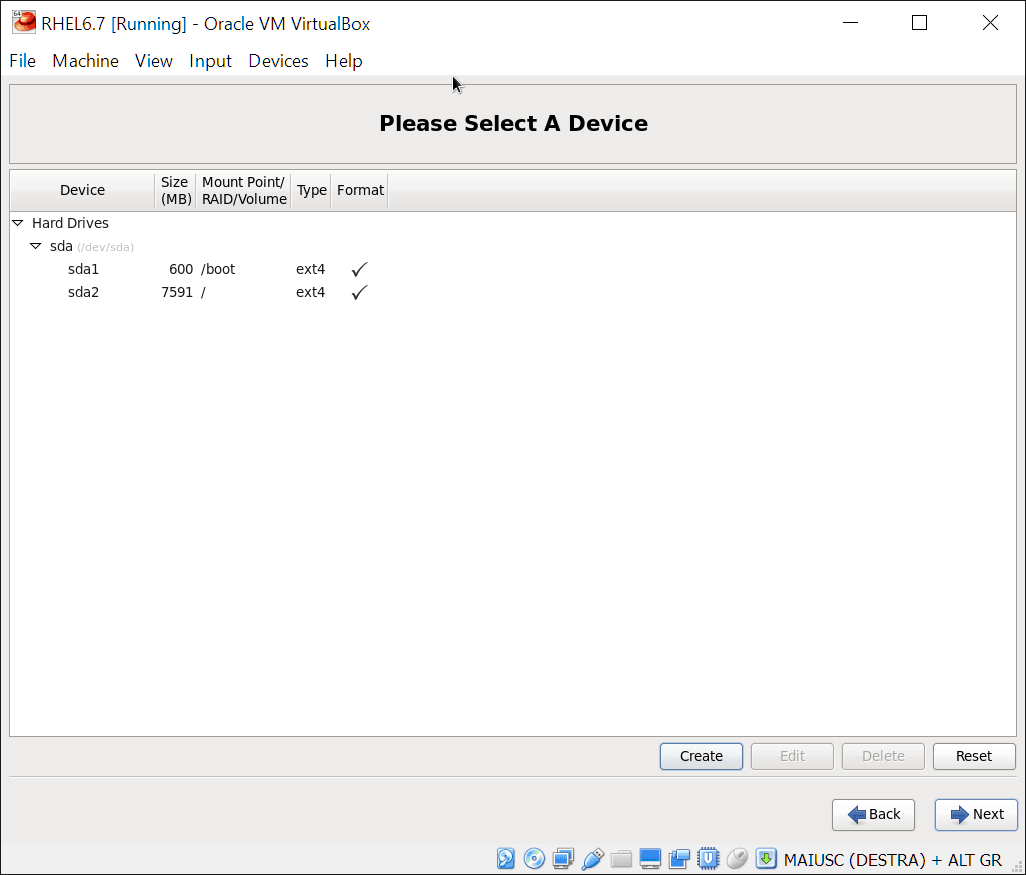Click the Create partition button
The image size is (1026, 875).
(701, 756)
